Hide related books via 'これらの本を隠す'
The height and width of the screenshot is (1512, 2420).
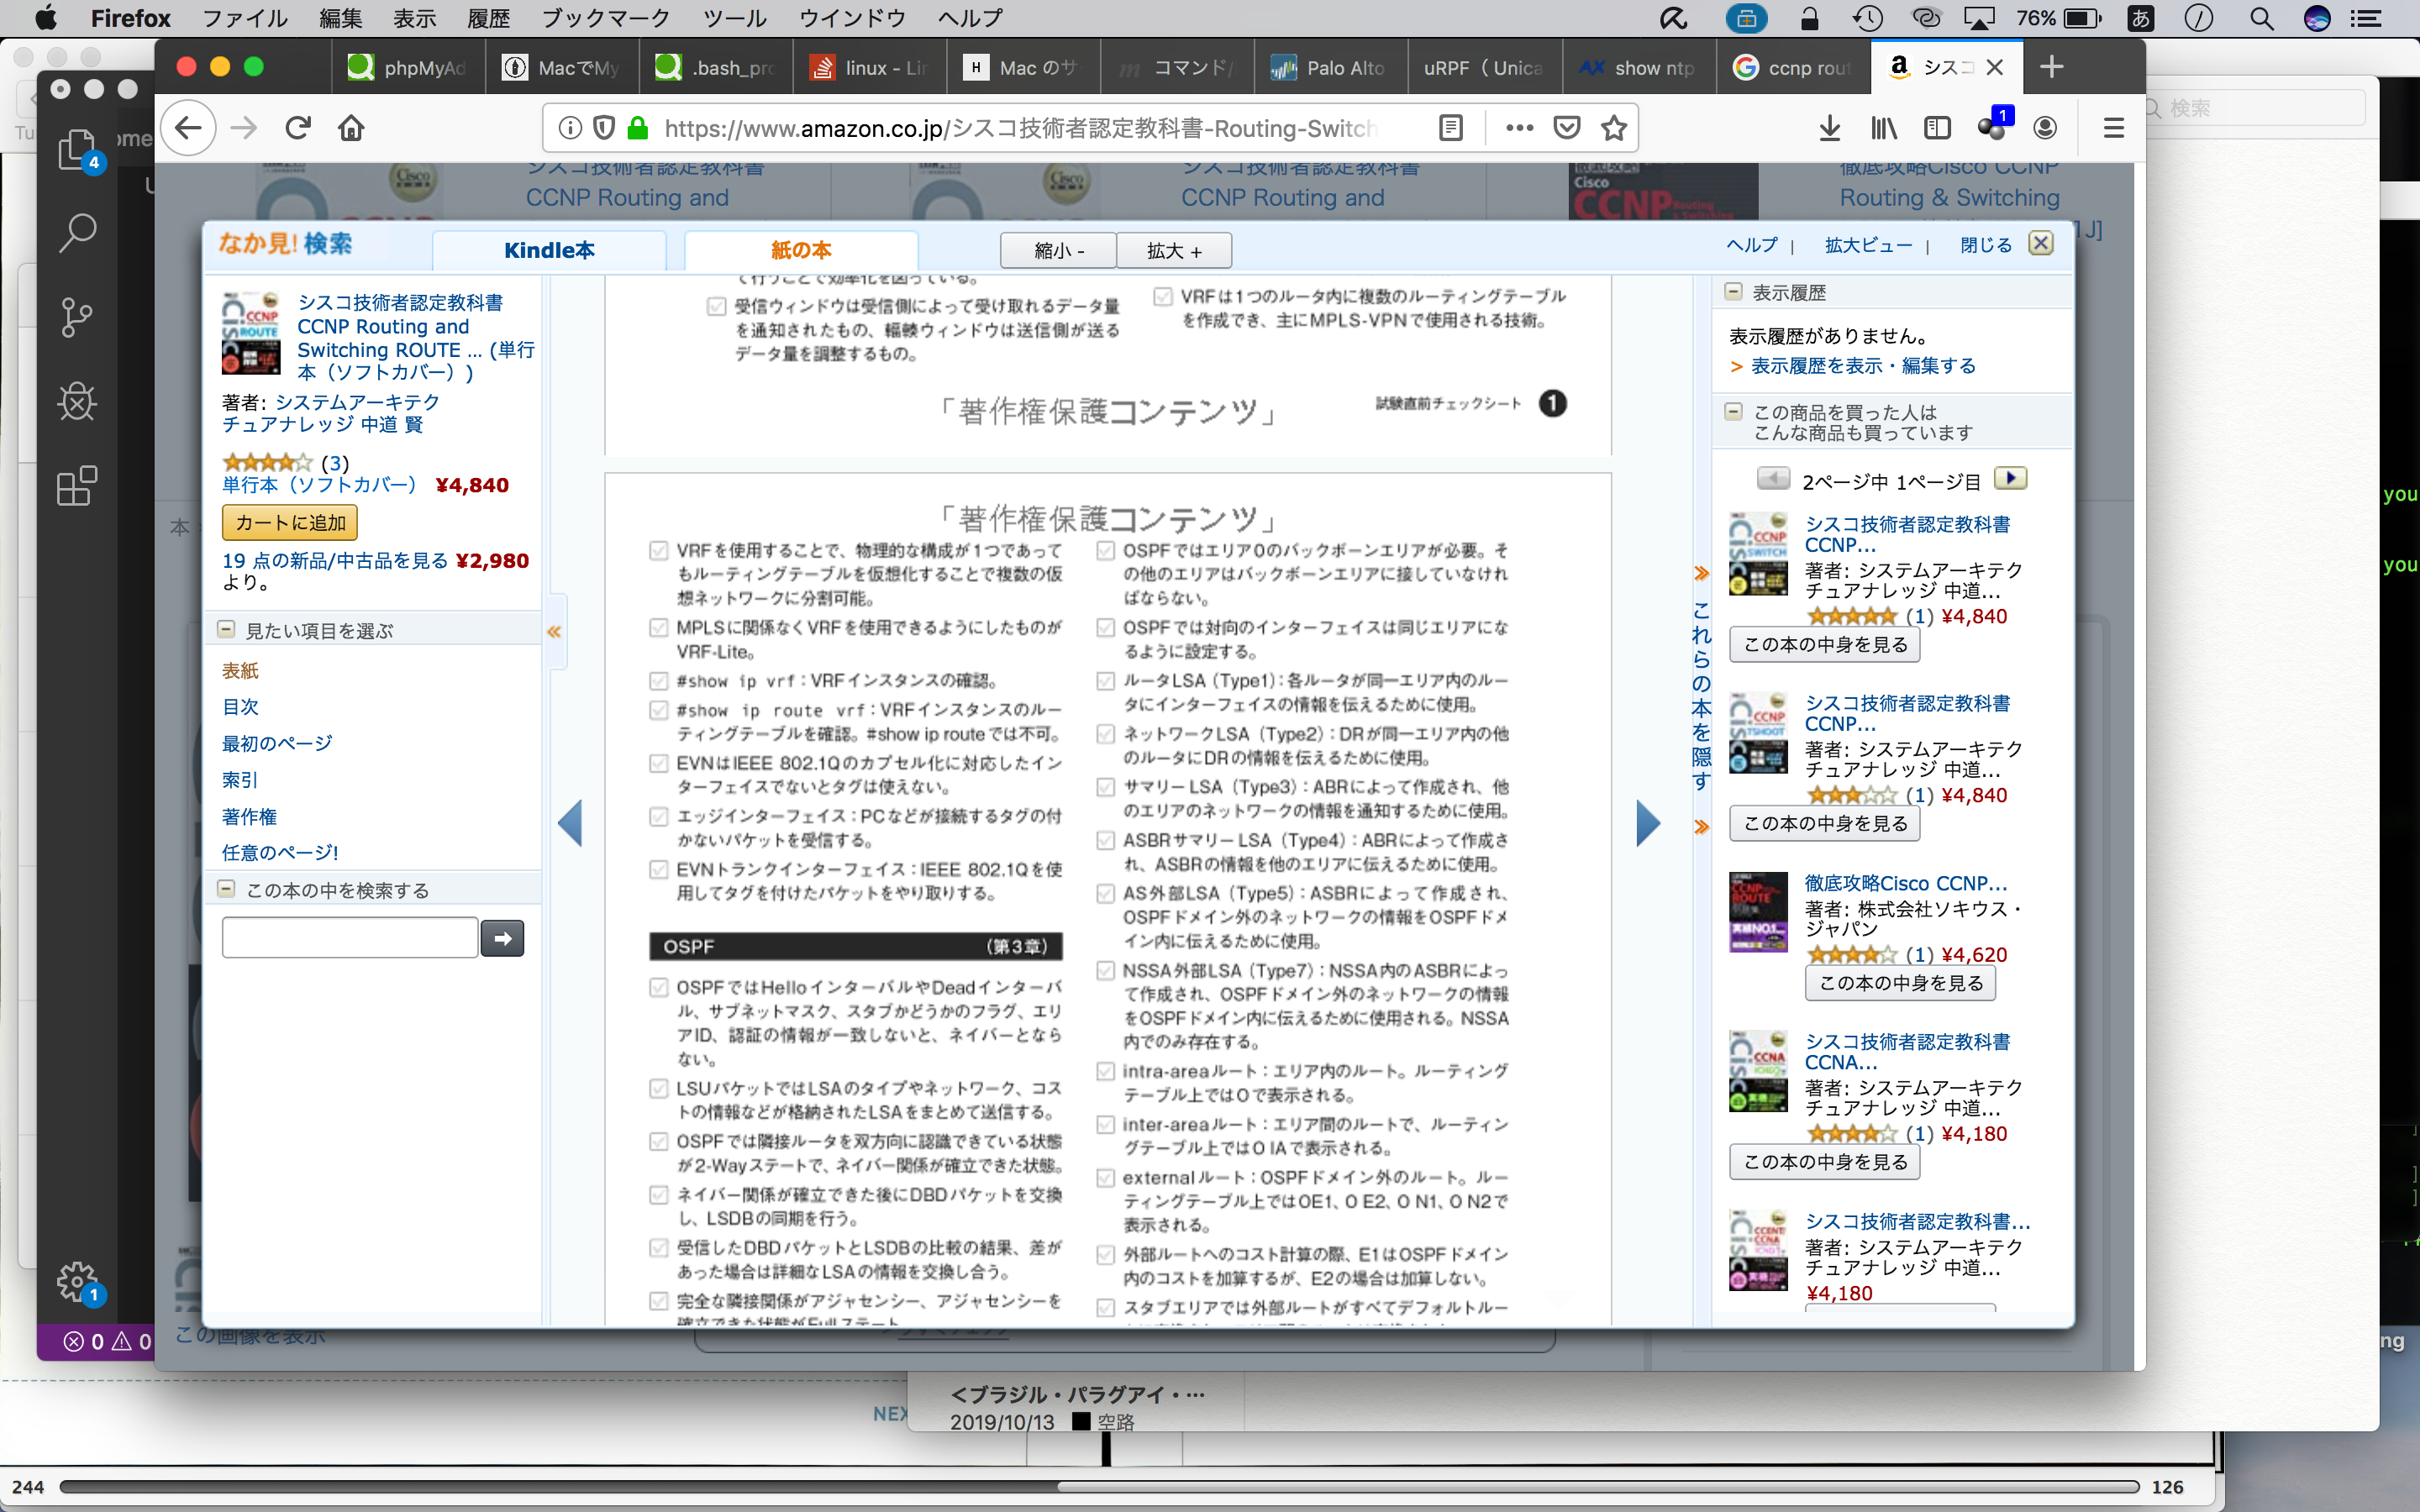[1701, 697]
